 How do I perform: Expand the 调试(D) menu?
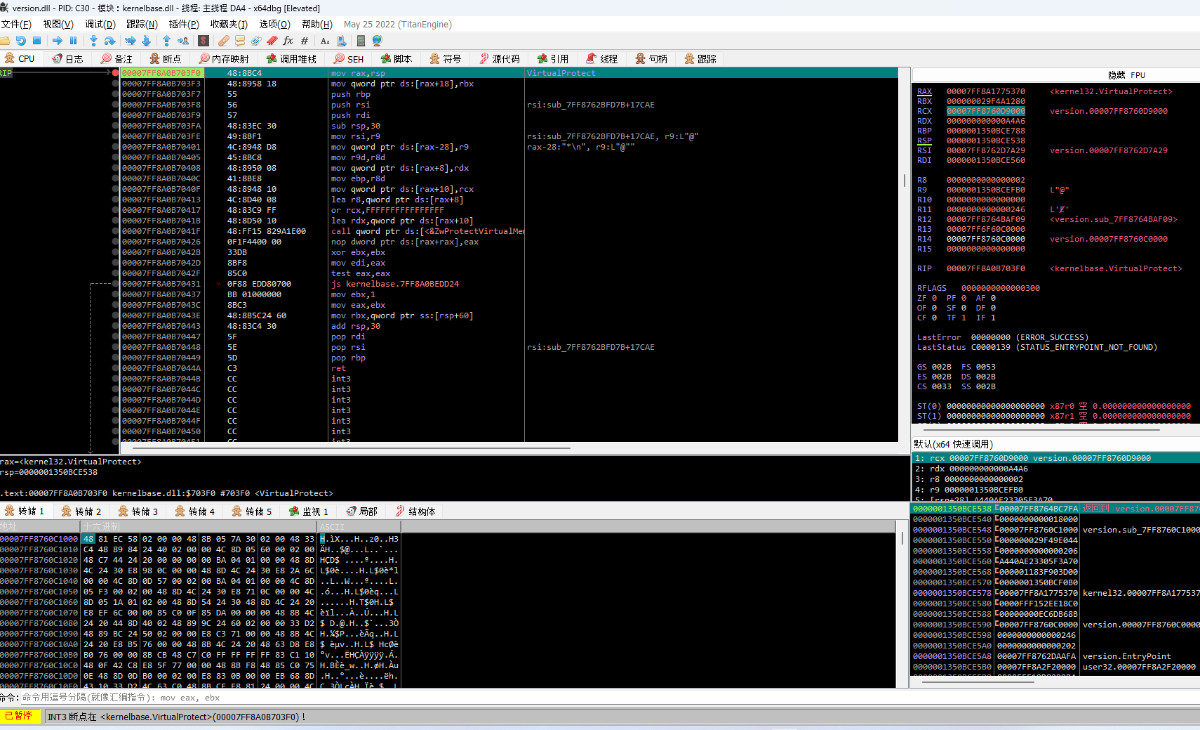(x=99, y=24)
